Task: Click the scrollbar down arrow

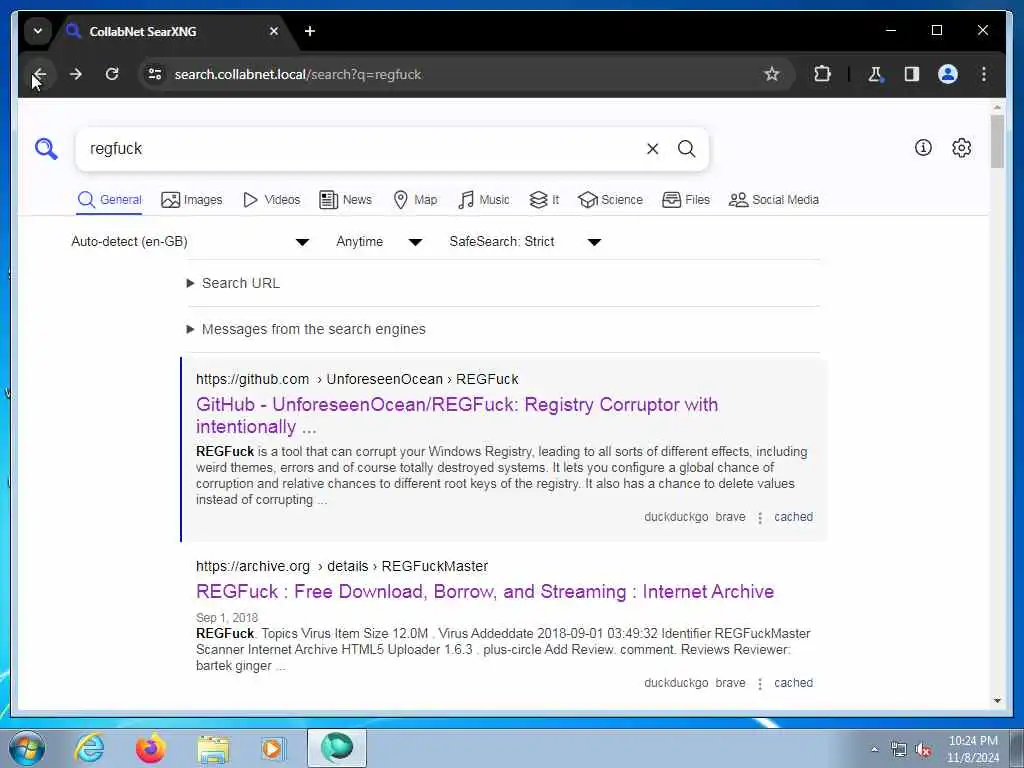Action: 997,701
